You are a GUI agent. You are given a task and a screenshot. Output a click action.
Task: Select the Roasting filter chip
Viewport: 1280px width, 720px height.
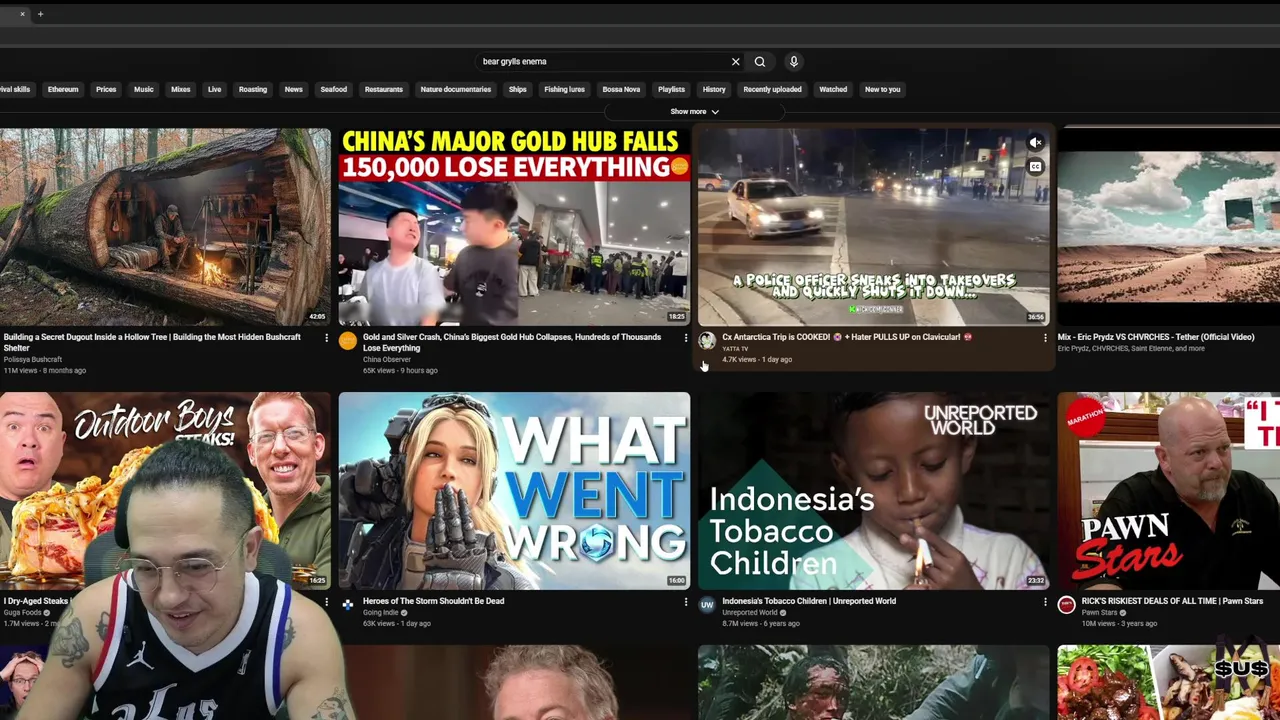253,89
